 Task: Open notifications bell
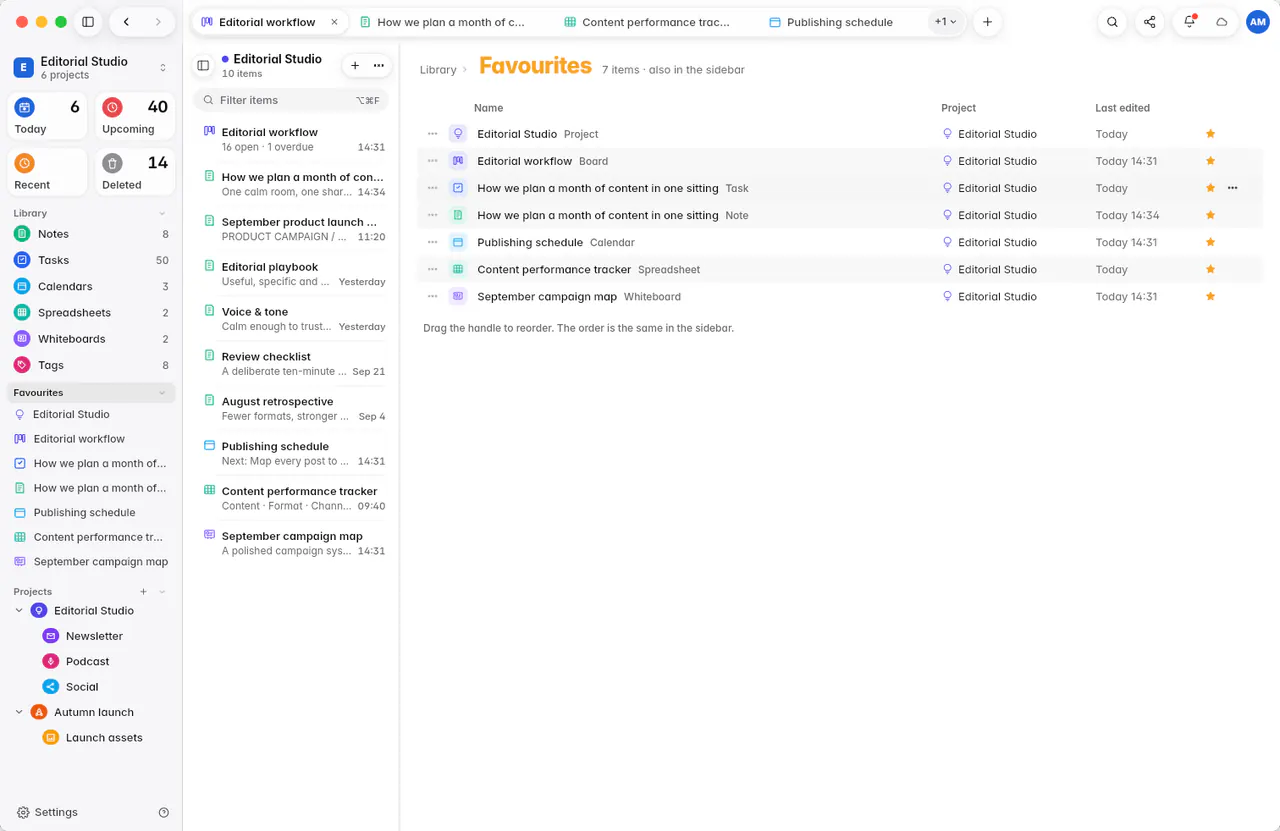[1189, 22]
